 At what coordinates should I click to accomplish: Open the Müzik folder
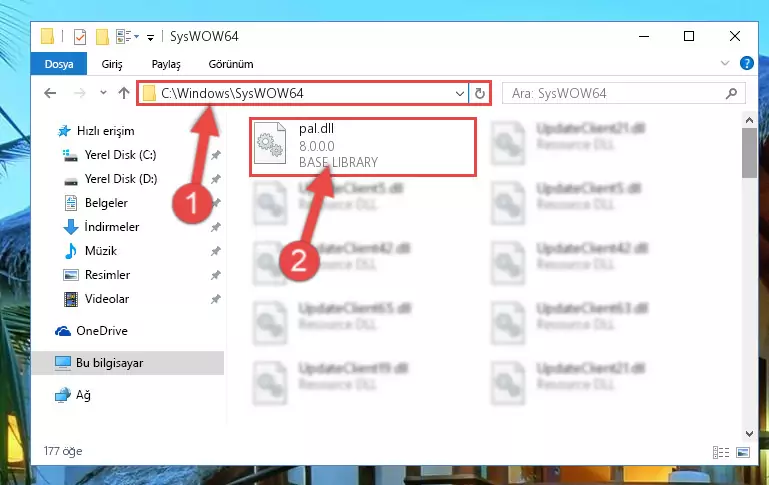101,251
